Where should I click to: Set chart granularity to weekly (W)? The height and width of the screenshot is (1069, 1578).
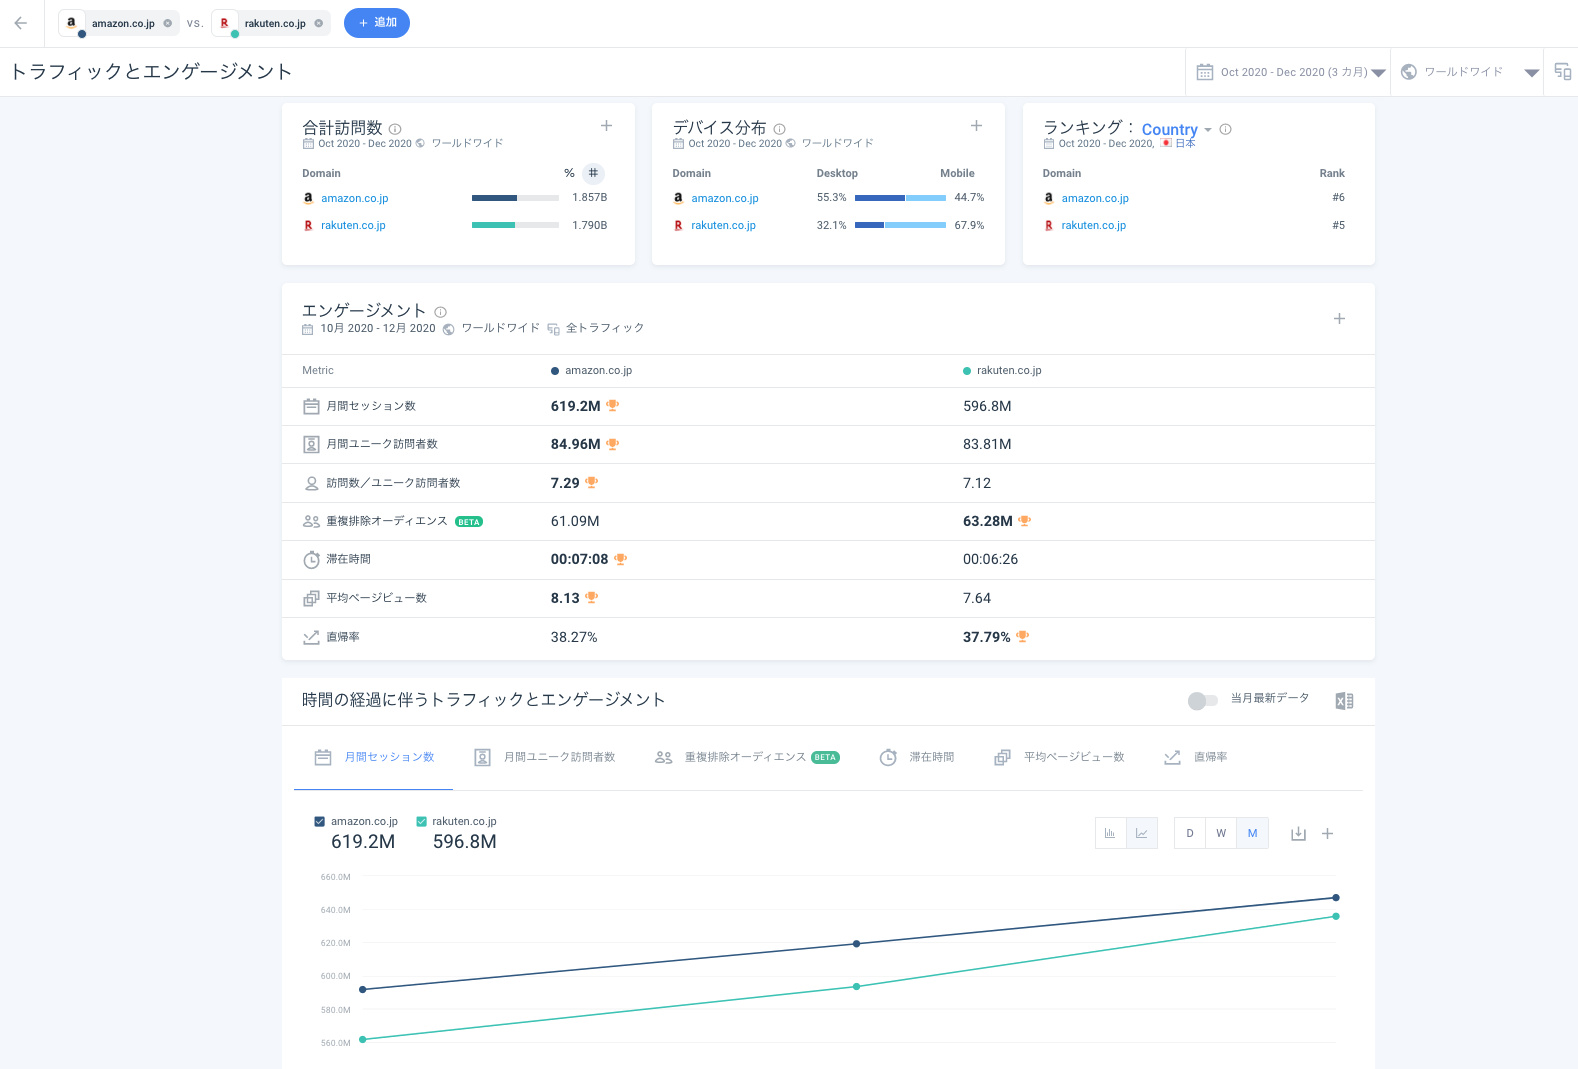tap(1221, 833)
